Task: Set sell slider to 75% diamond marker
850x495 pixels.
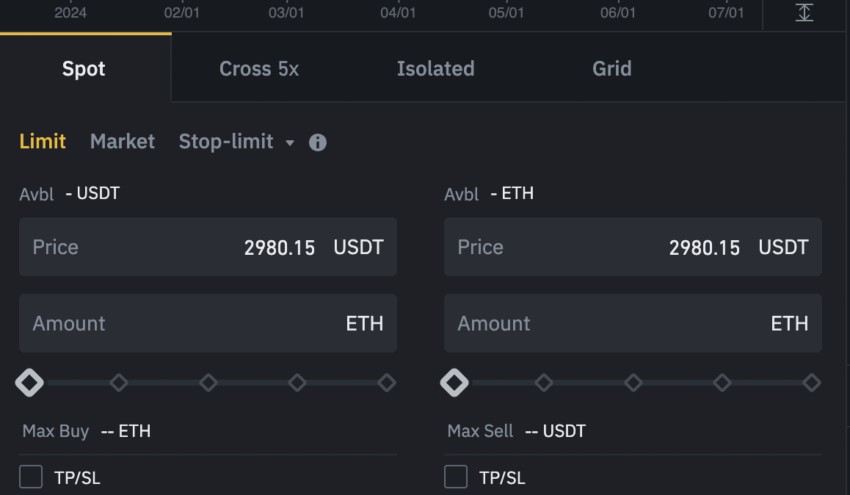Action: click(722, 383)
